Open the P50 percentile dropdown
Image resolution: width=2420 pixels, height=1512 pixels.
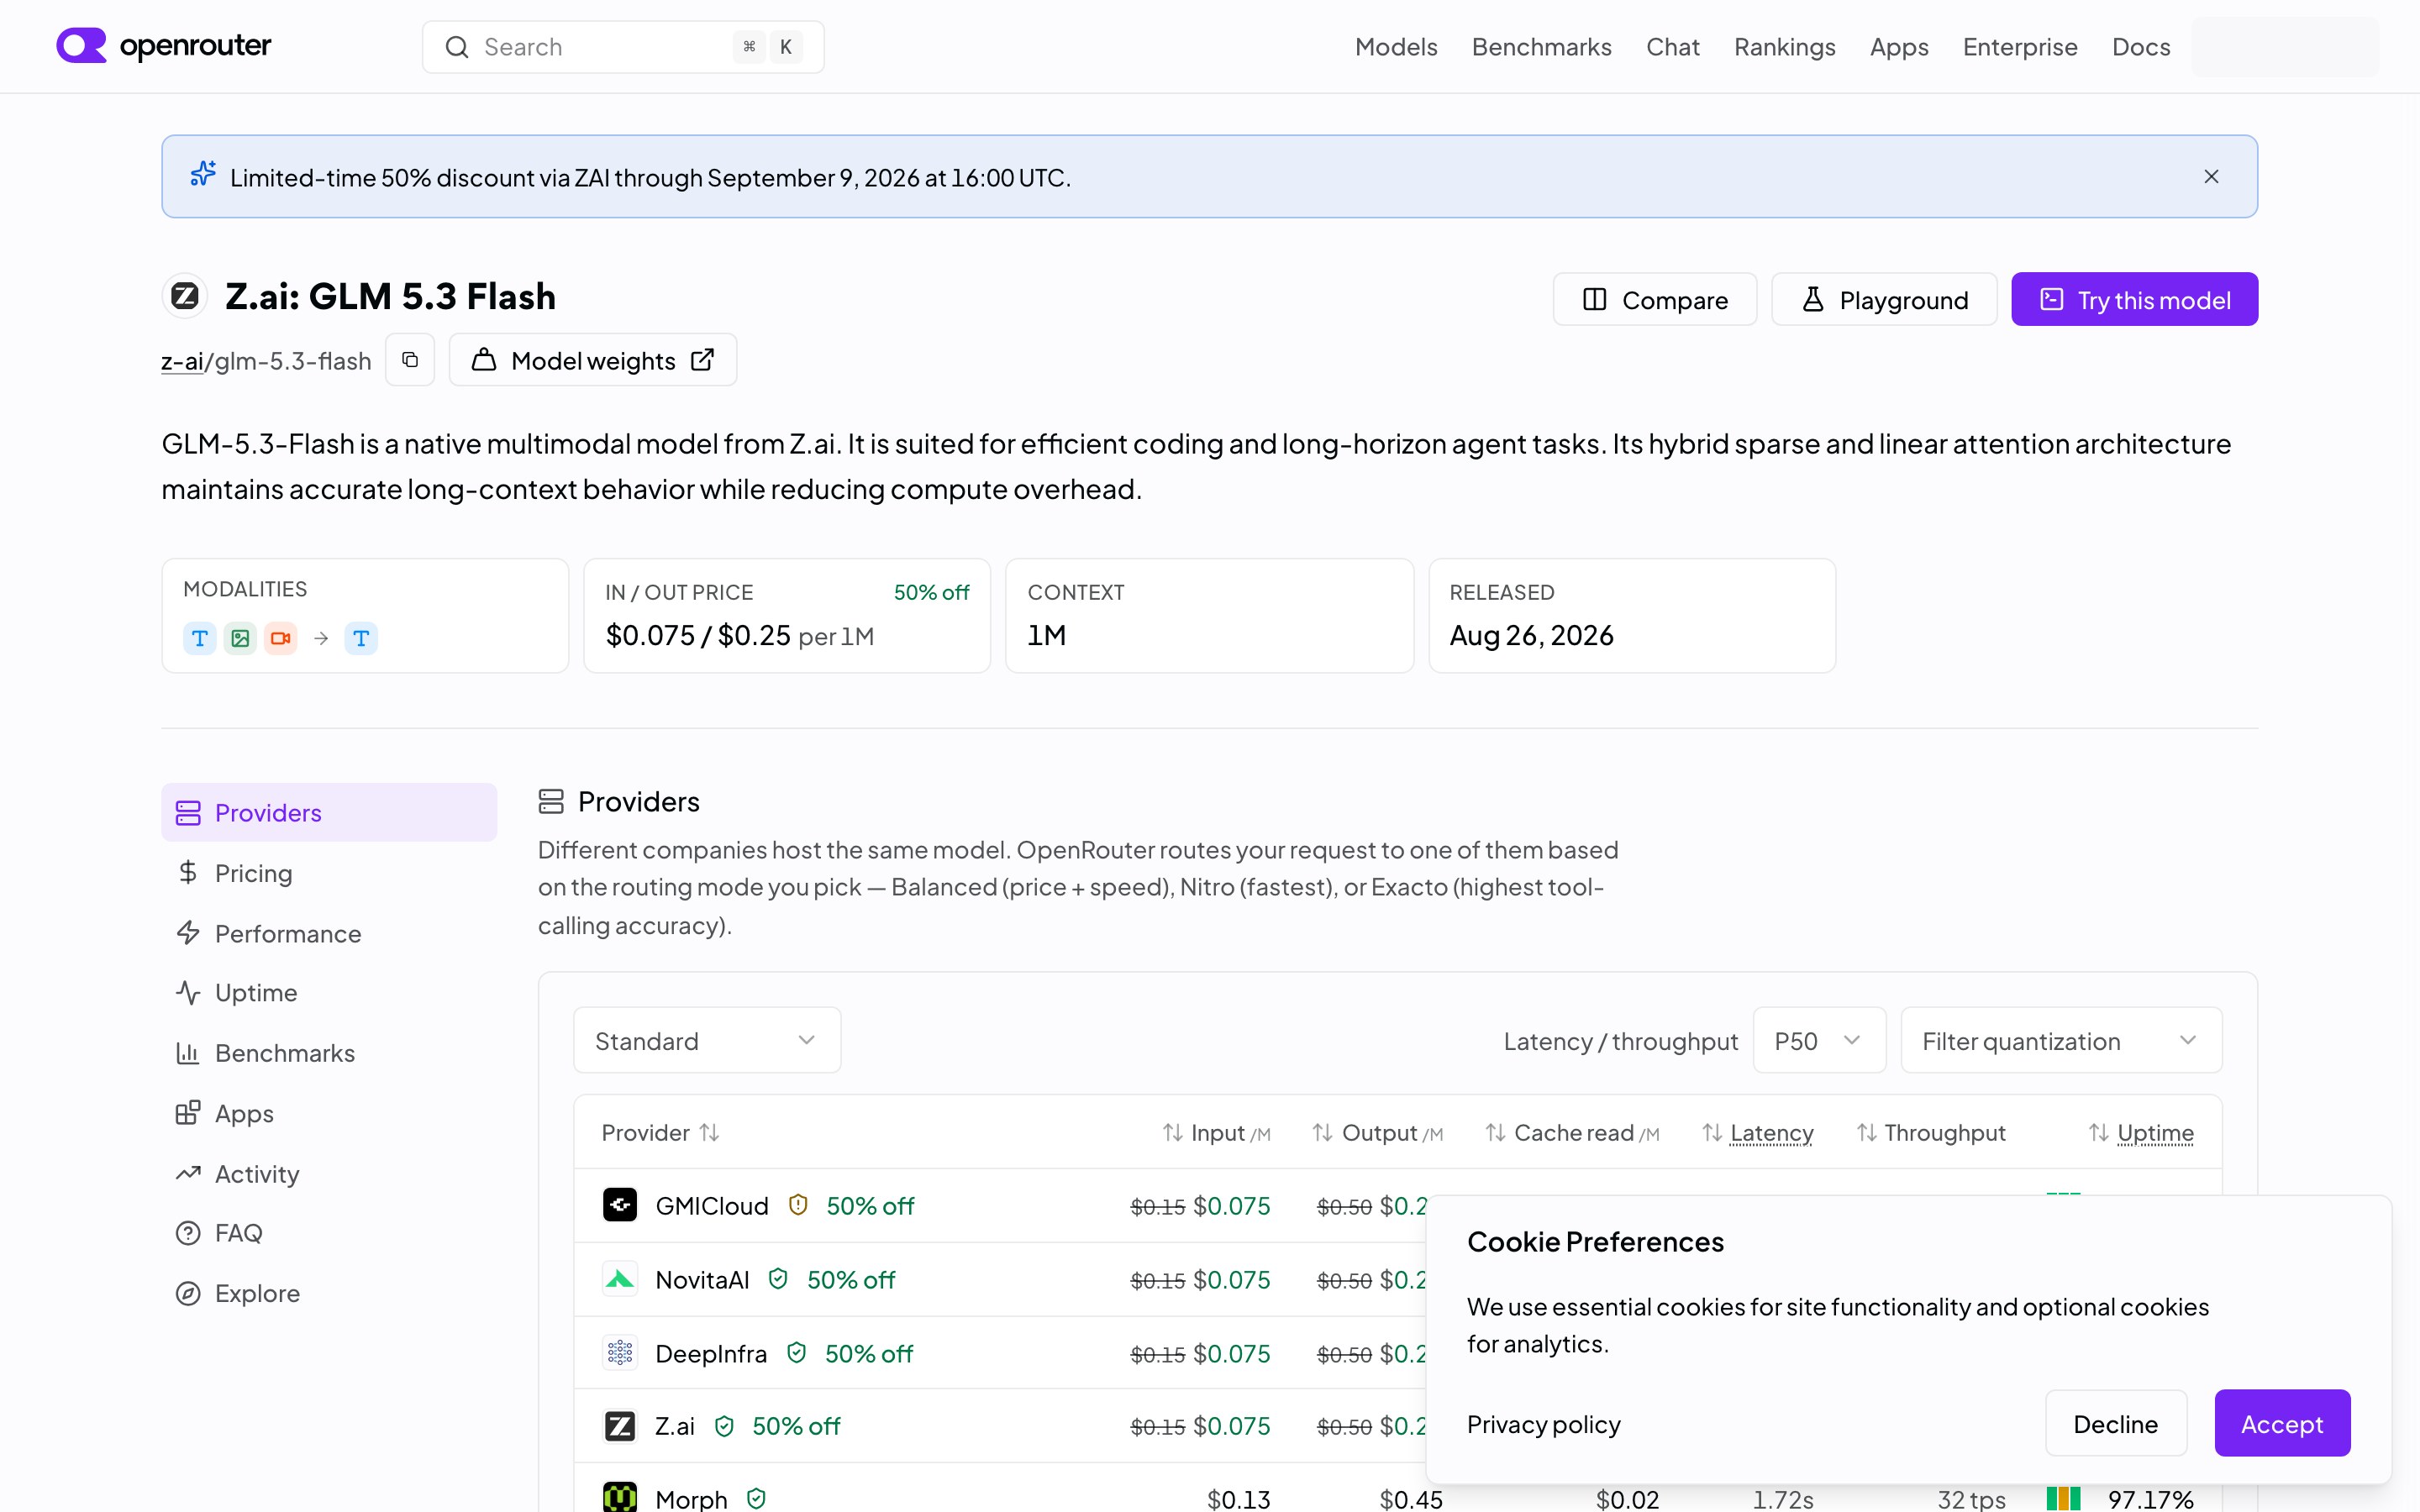click(x=1819, y=1040)
